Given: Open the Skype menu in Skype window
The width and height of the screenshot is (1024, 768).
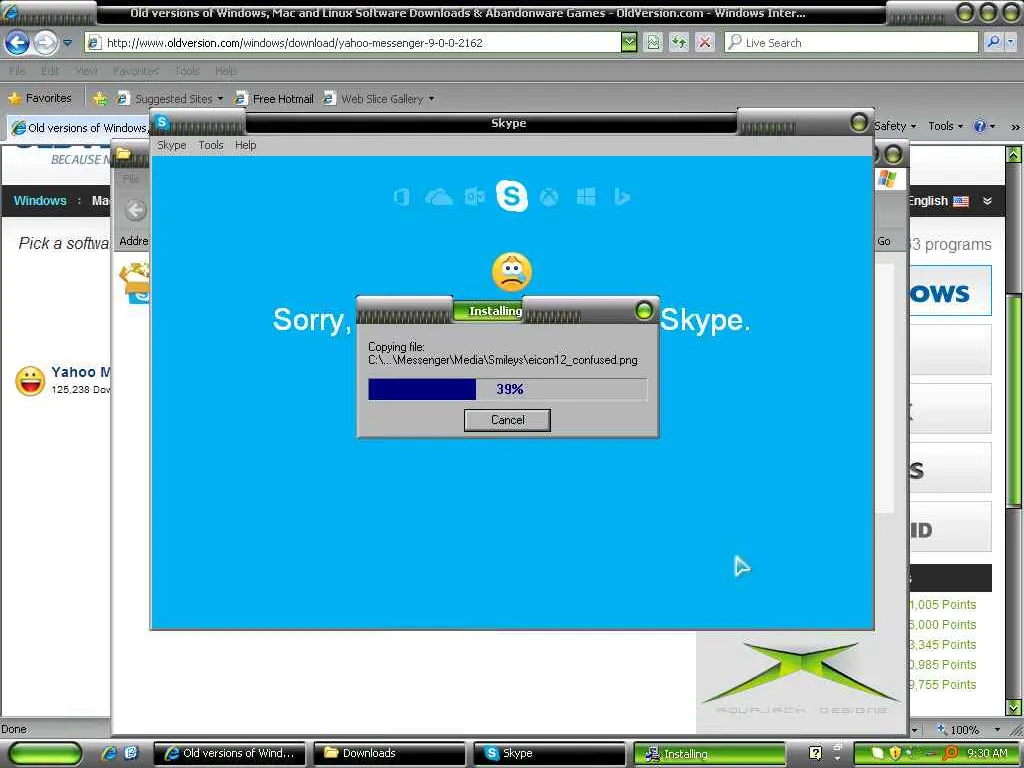Looking at the screenshot, I should [x=172, y=145].
